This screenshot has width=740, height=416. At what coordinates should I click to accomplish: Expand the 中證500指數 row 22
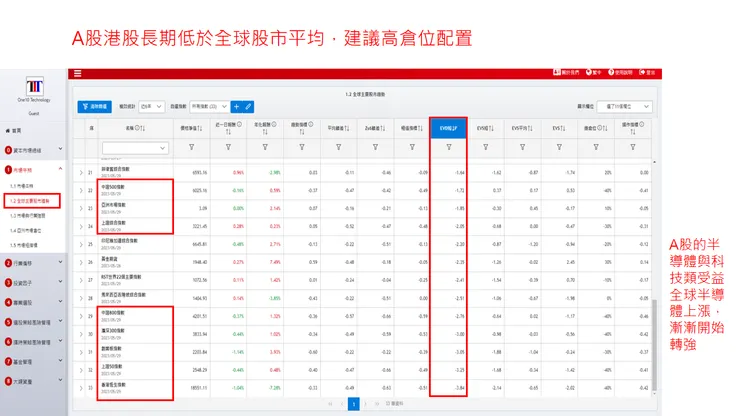point(81,191)
